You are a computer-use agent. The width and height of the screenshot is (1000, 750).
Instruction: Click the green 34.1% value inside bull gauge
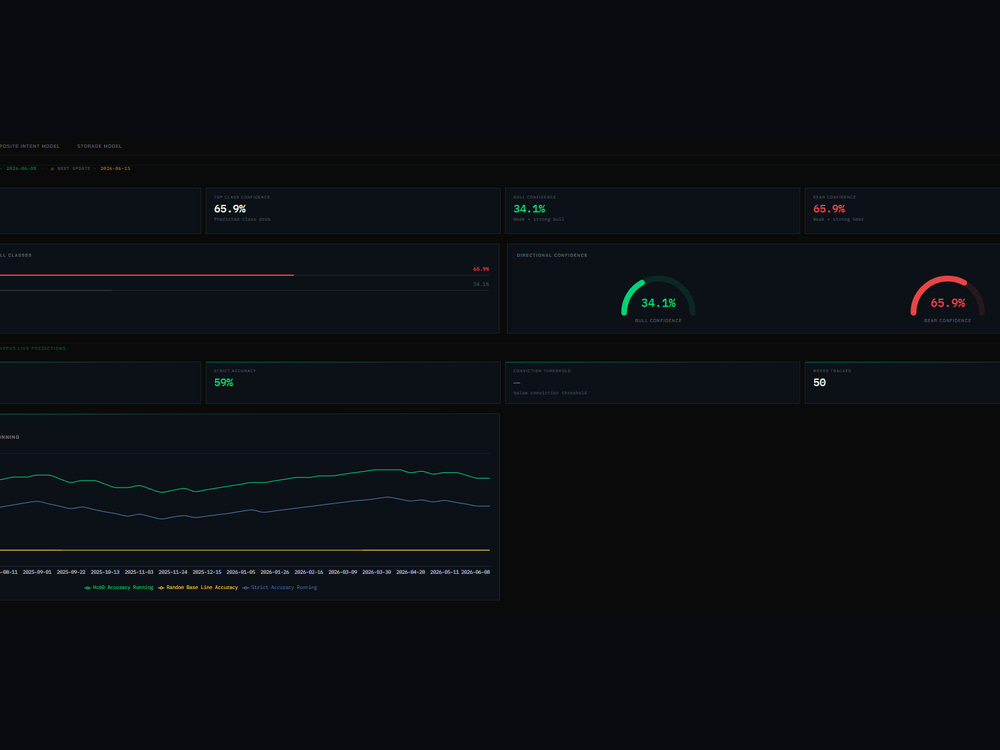[658, 303]
